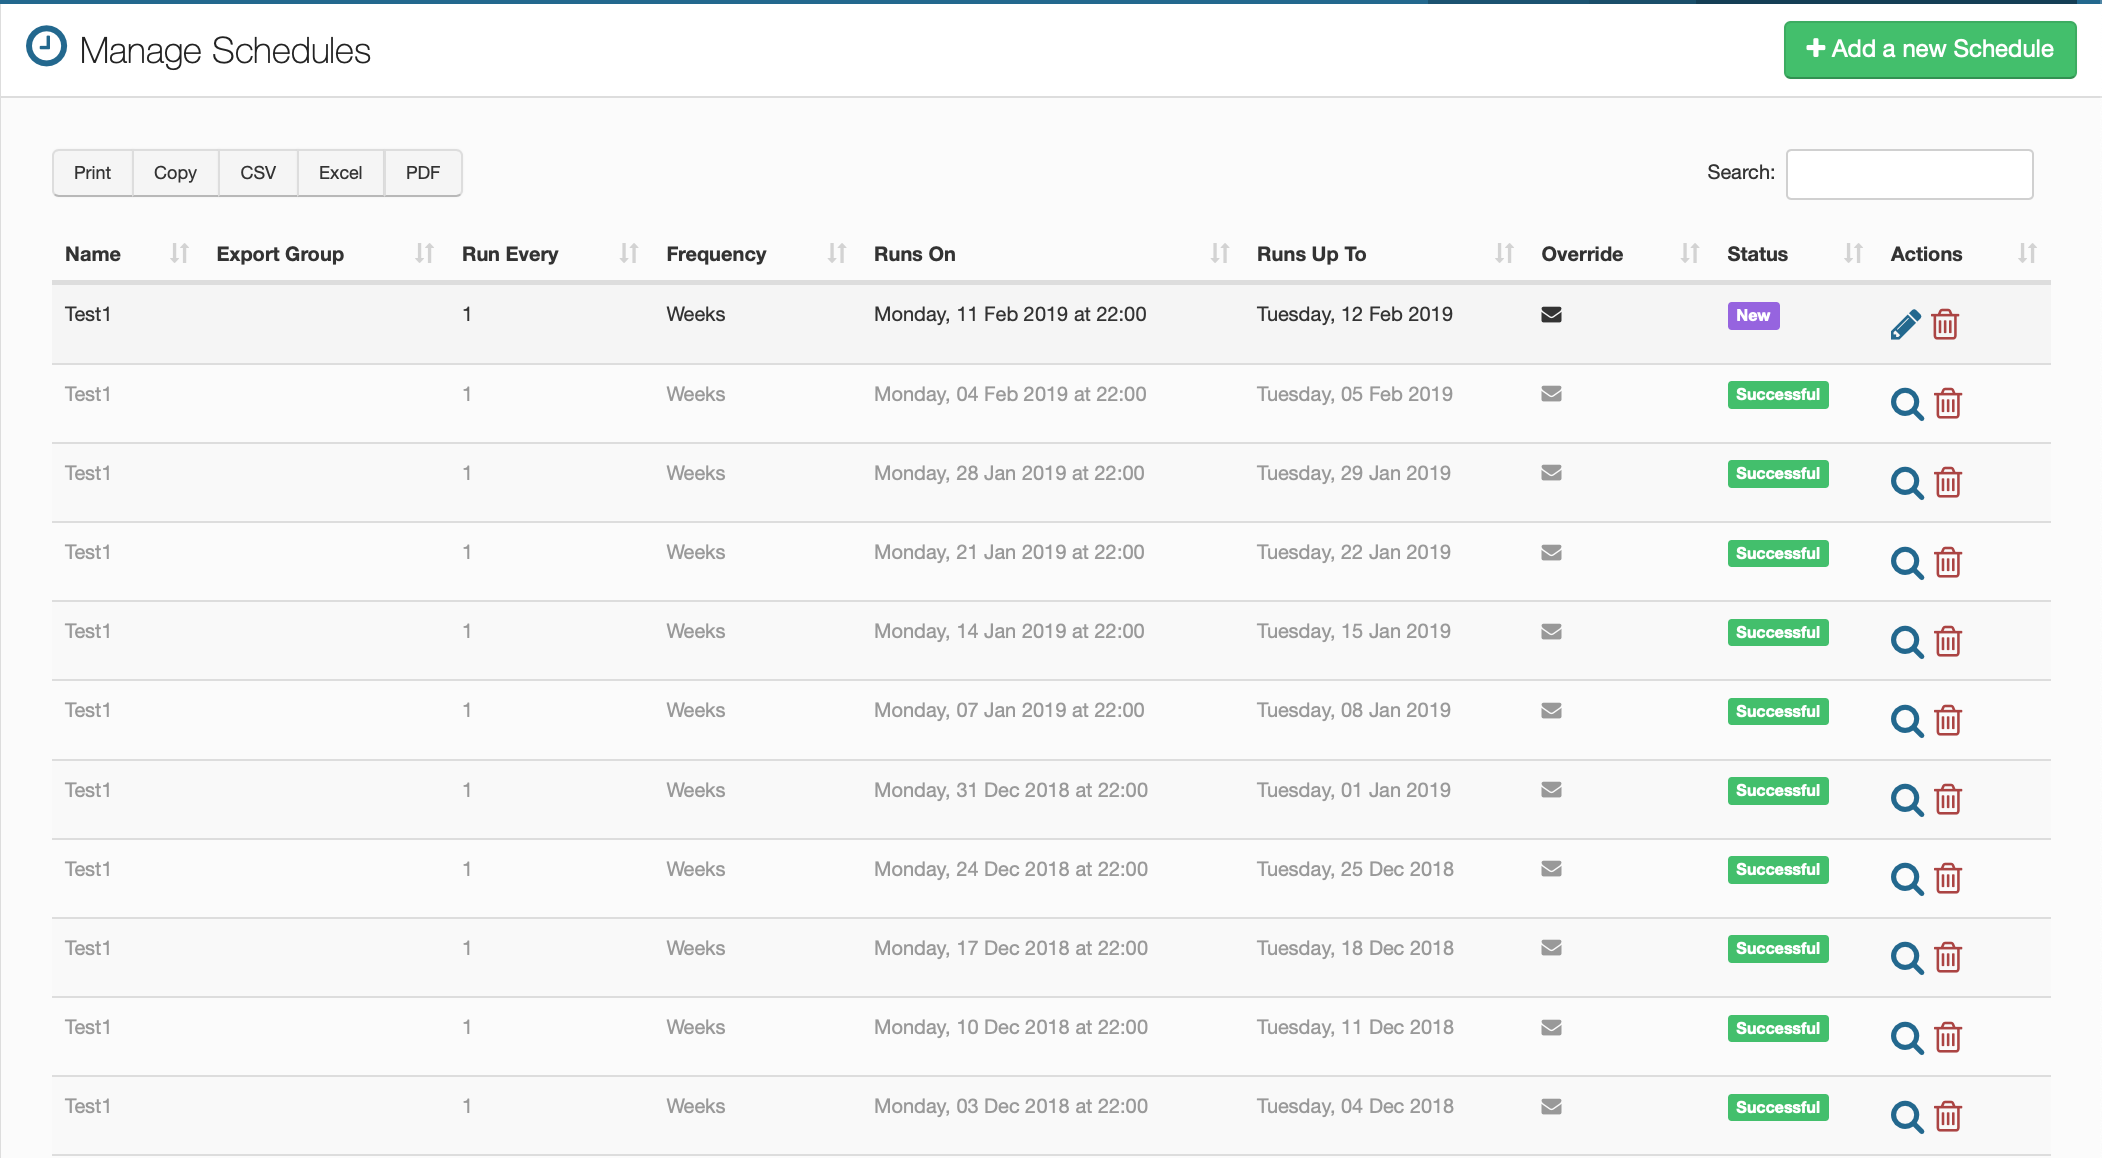2102x1158 pixels.
Task: Delete the 11 Feb 2019 schedule via trash icon
Action: 1945,325
